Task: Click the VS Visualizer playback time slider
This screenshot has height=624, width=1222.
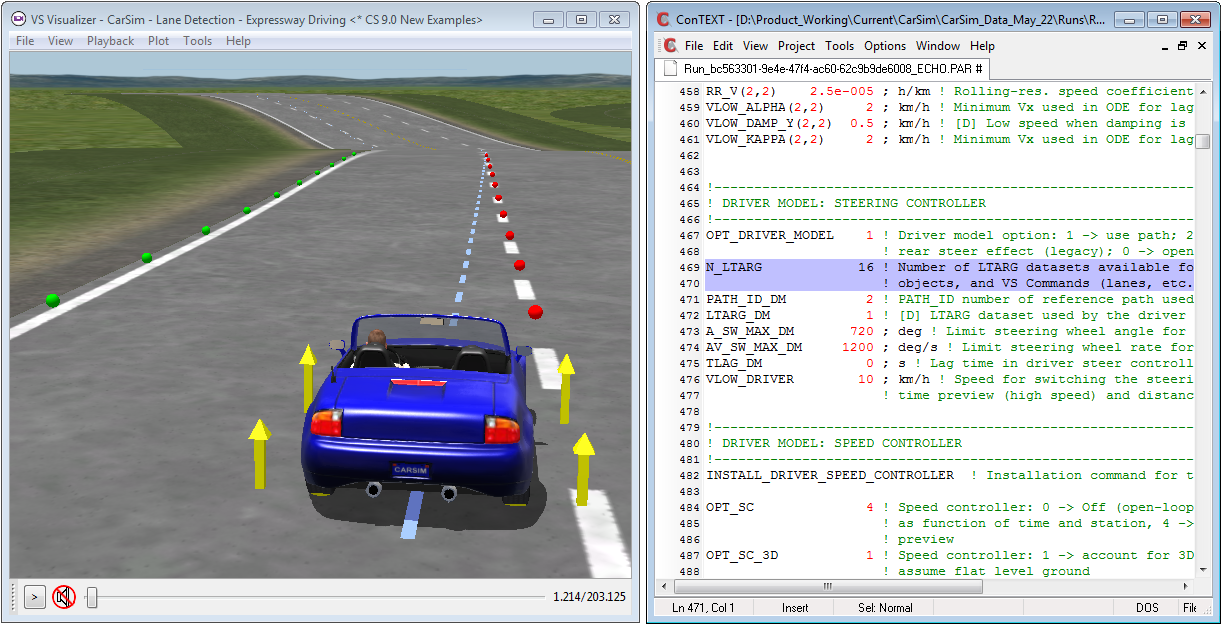Action: pyautogui.click(x=91, y=597)
